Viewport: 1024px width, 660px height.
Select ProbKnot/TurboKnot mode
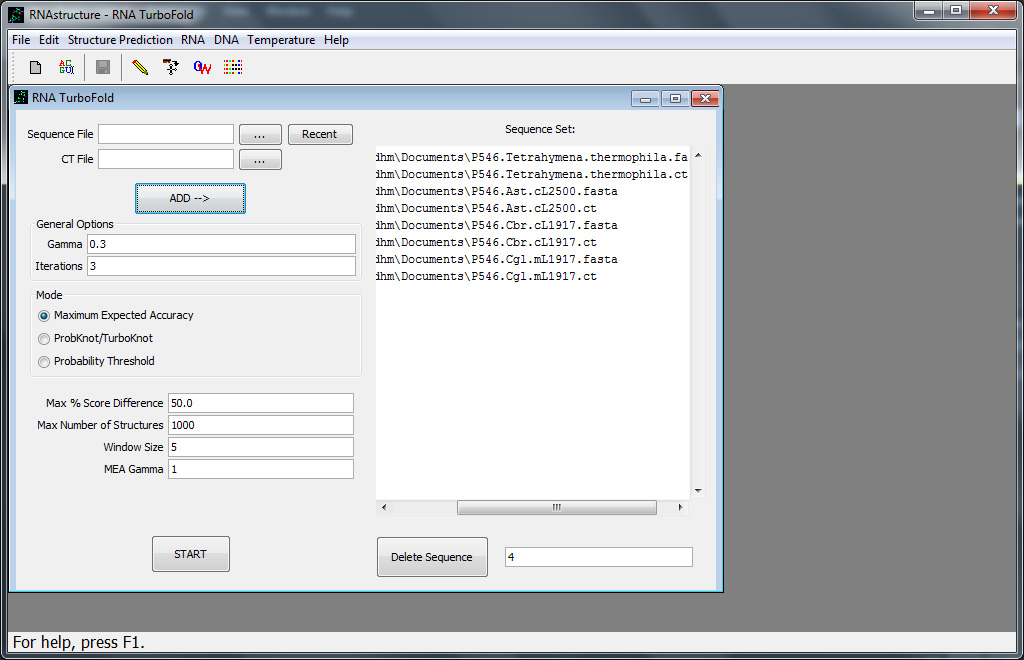[x=44, y=339]
